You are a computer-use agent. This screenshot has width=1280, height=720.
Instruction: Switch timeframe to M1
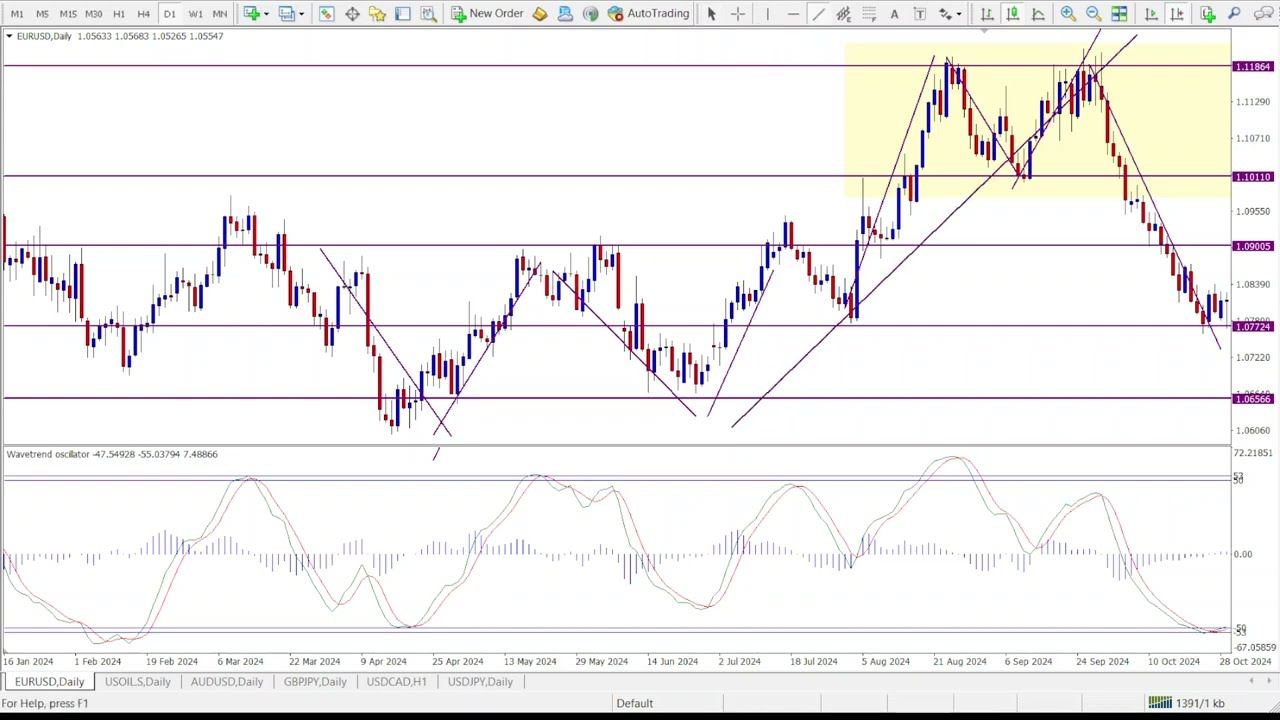point(17,13)
